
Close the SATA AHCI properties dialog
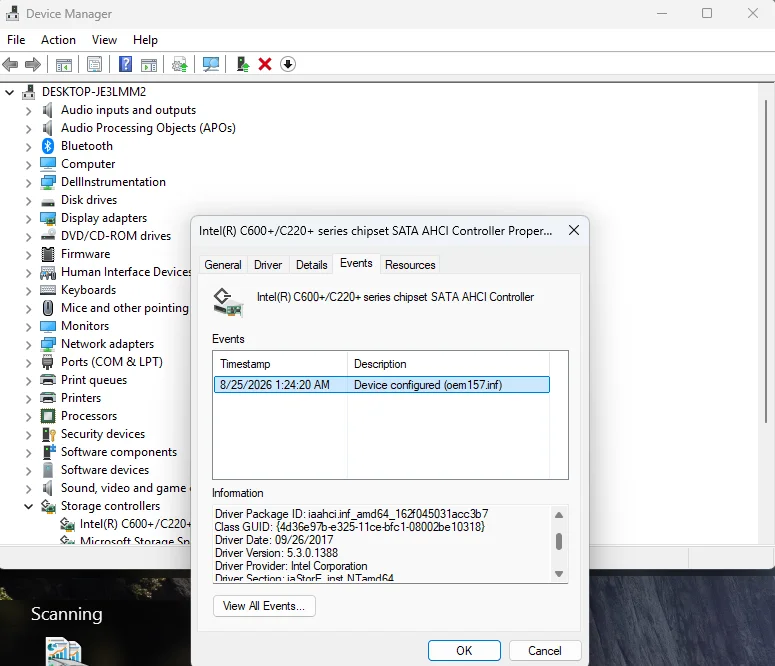coord(574,230)
